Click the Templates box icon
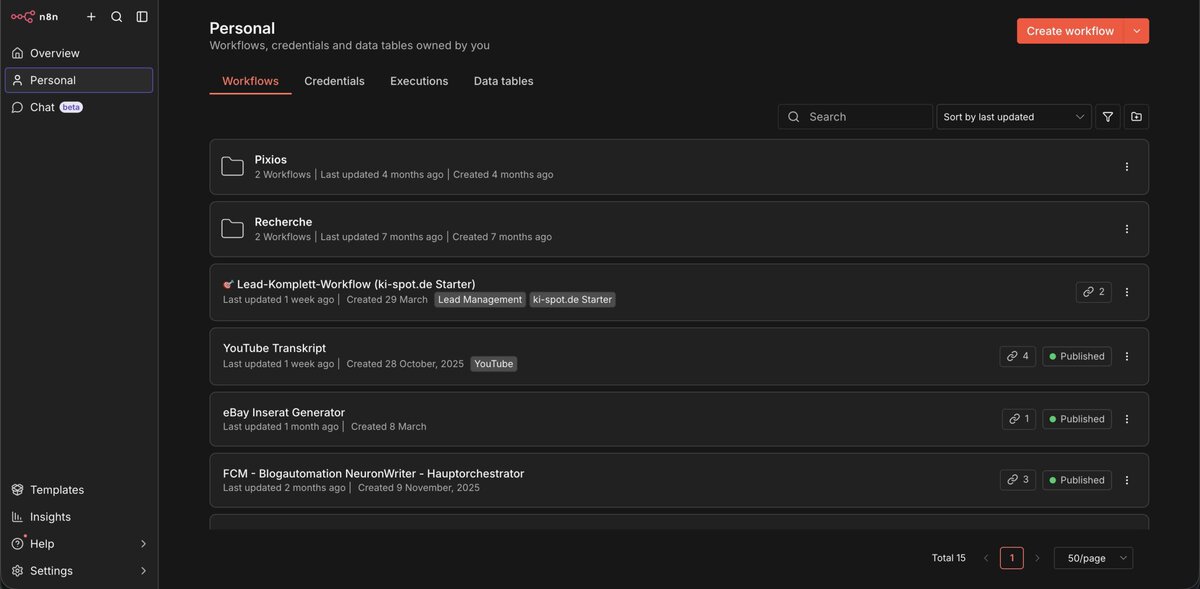This screenshot has width=1200, height=589. pyautogui.click(x=17, y=490)
